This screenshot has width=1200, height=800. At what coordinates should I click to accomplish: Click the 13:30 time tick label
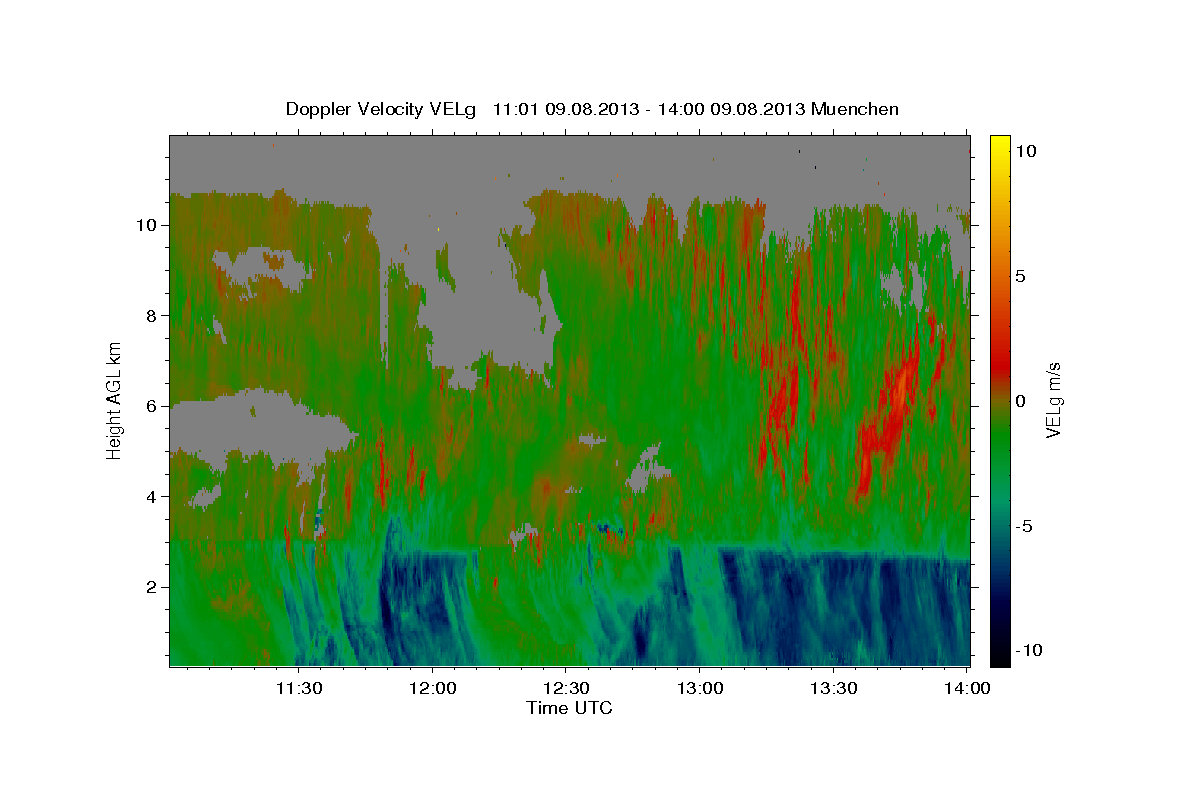tap(834, 688)
